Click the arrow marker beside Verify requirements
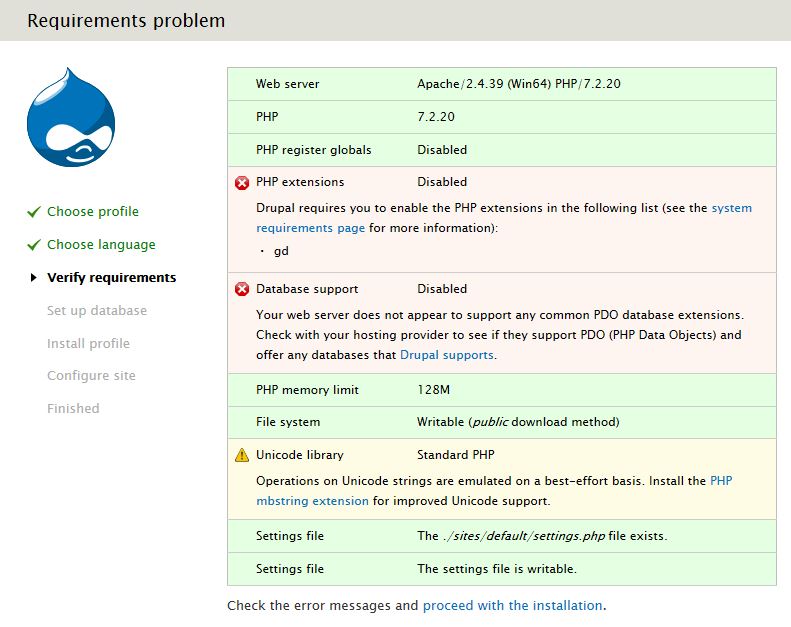The width and height of the screenshot is (791, 627). pyautogui.click(x=34, y=278)
